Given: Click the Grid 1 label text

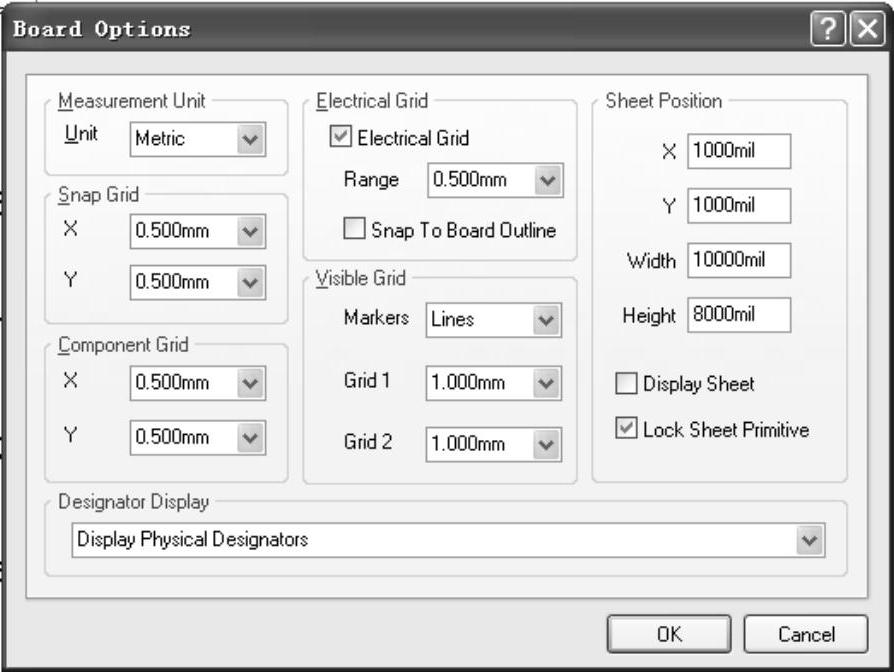Looking at the screenshot, I should pyautogui.click(x=367, y=381).
